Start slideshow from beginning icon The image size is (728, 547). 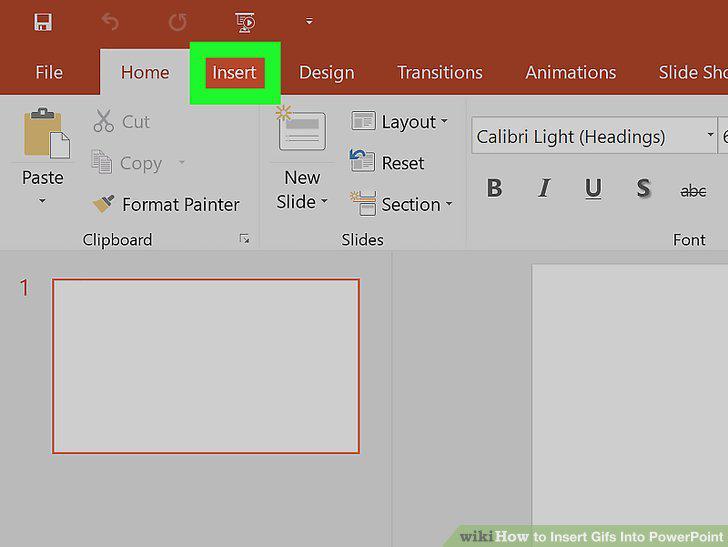tap(245, 22)
